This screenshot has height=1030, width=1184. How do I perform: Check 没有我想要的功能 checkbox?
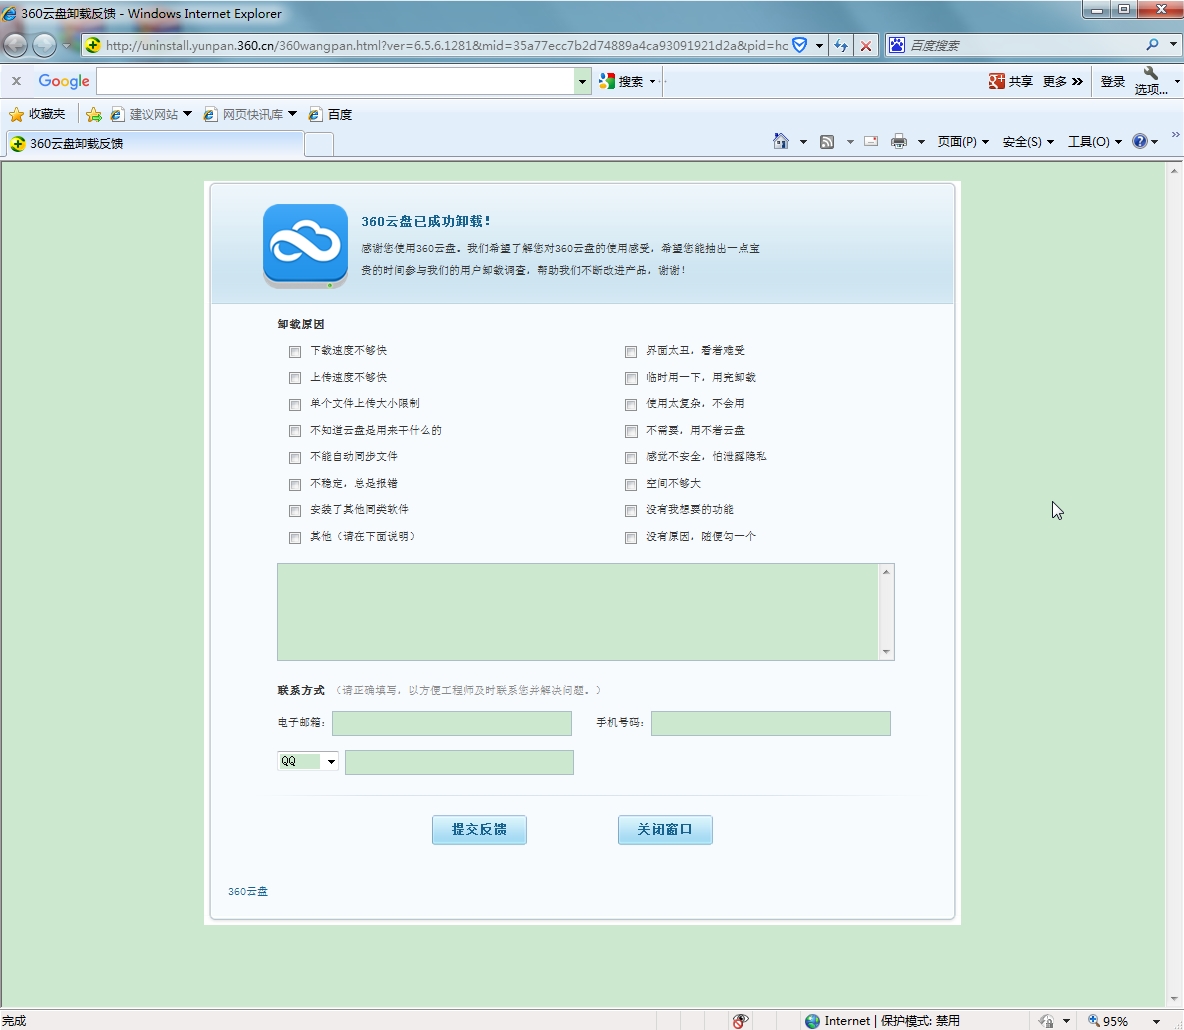[x=631, y=510]
